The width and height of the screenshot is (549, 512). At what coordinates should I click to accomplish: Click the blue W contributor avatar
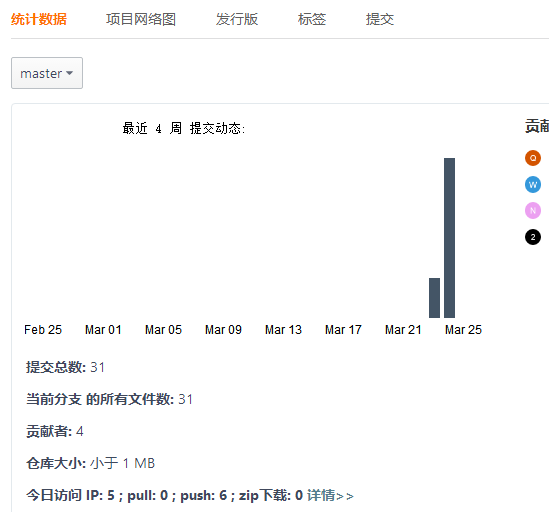click(533, 185)
